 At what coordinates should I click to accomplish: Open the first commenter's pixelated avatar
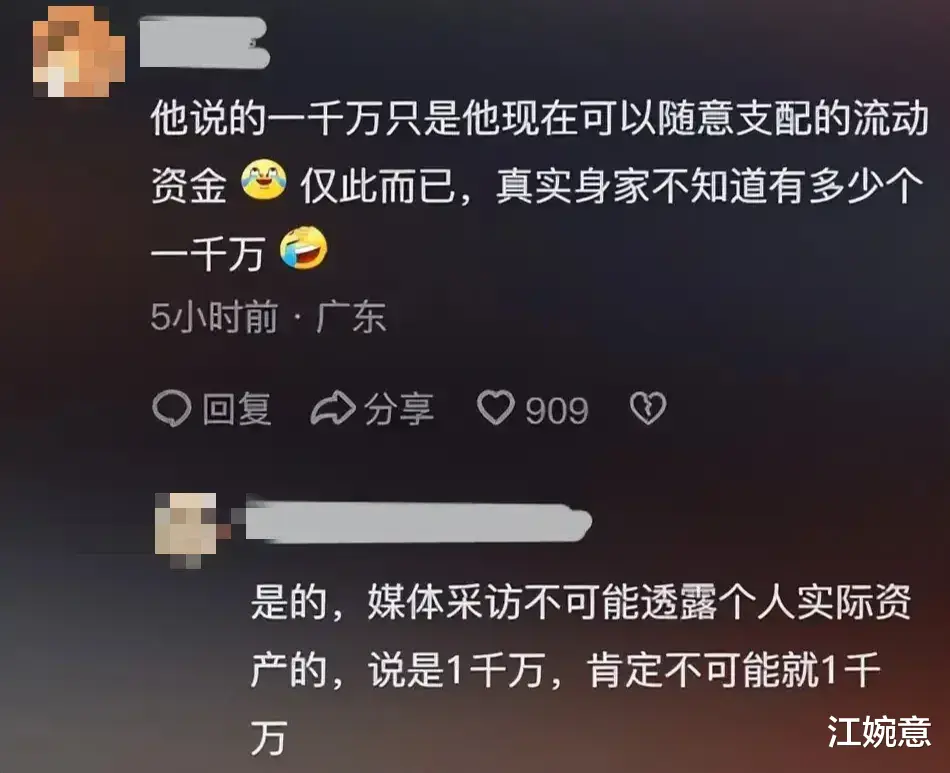[79, 51]
